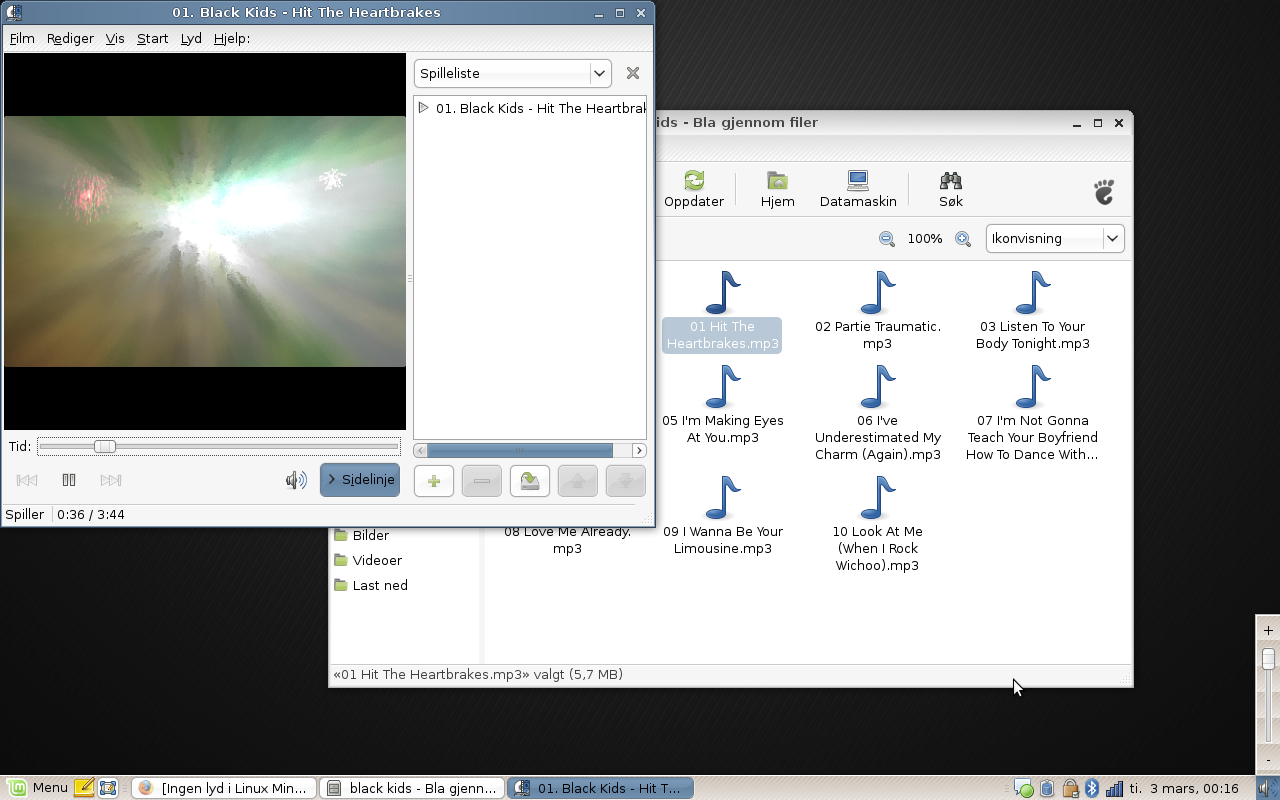
Task: Open Datamaskin in file browser toolbar
Action: coord(858,189)
